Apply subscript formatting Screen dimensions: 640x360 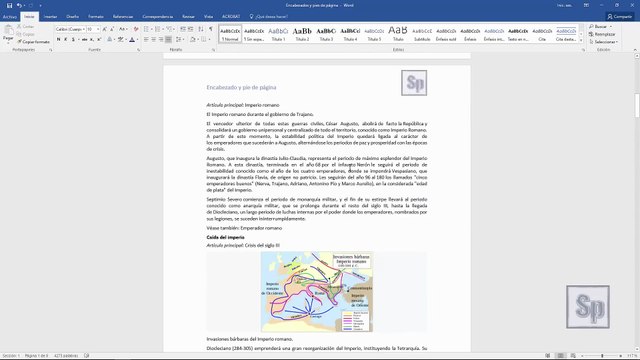92,39
